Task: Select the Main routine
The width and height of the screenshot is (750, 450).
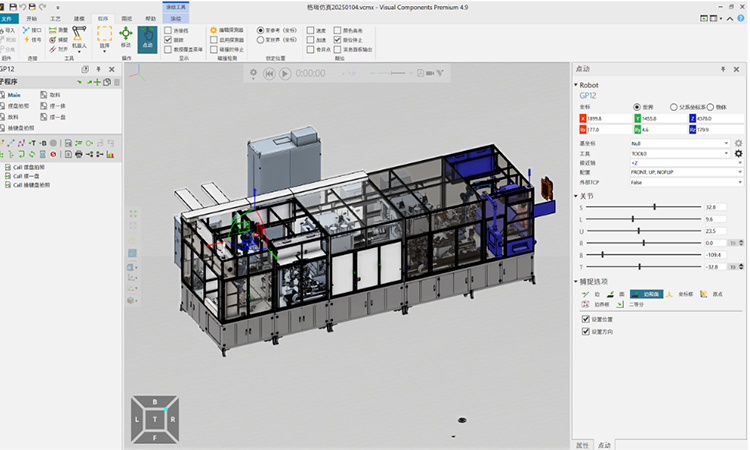Action: (14, 94)
